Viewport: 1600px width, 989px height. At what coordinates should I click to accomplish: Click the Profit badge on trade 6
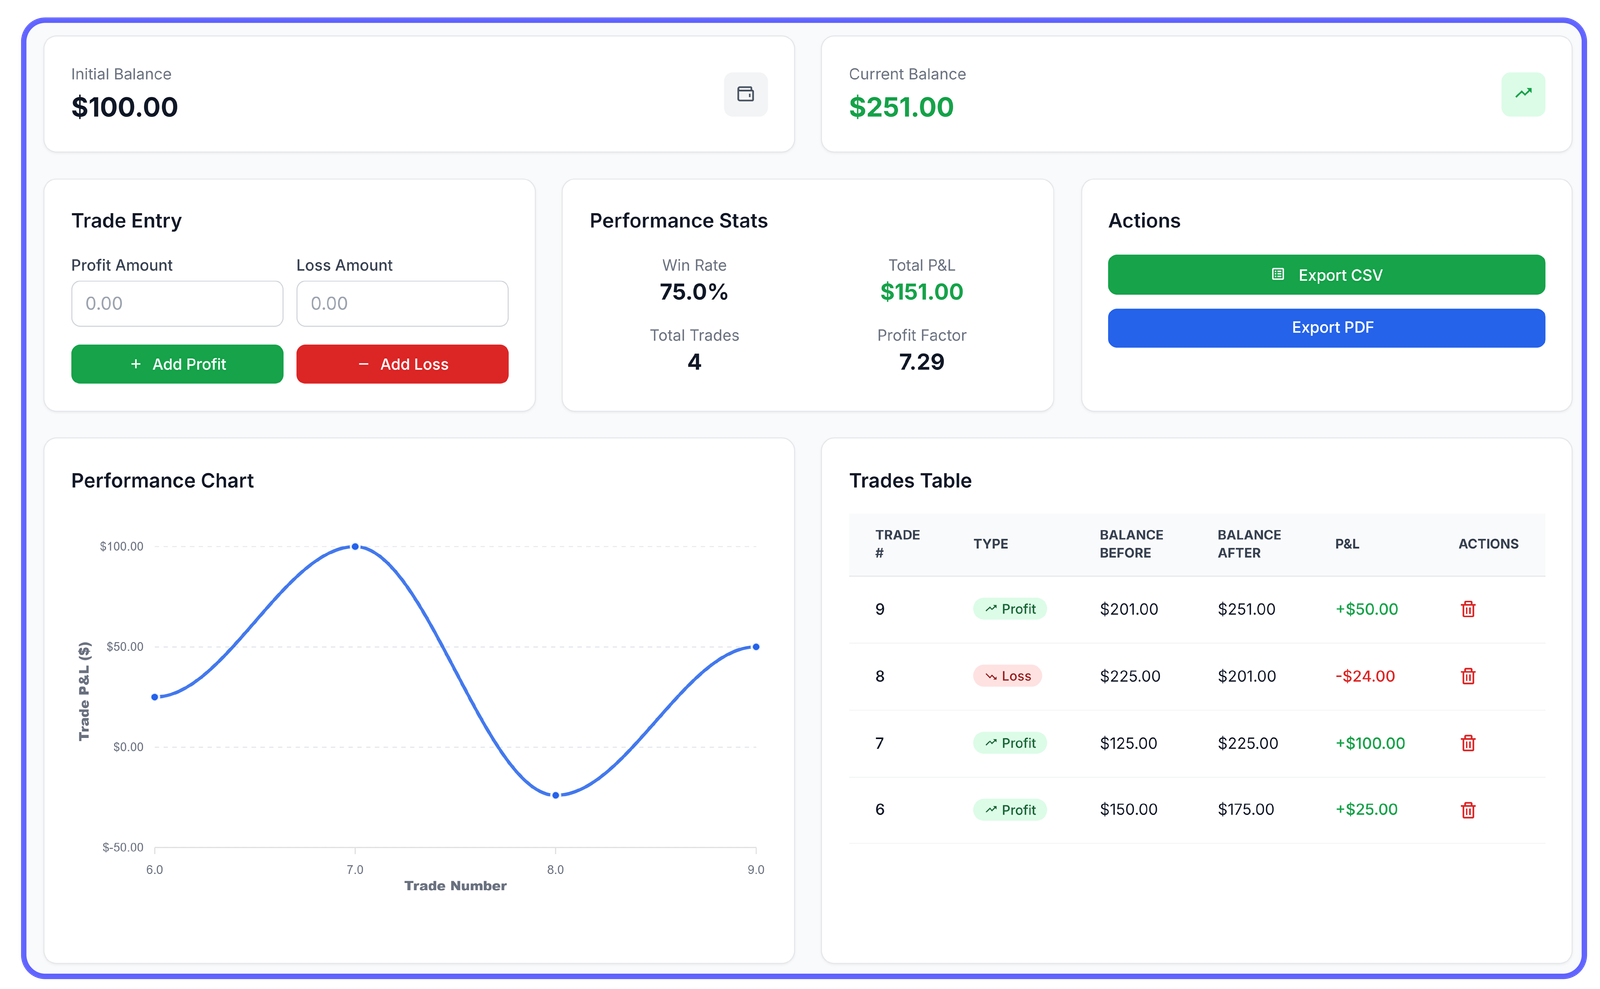1010,809
